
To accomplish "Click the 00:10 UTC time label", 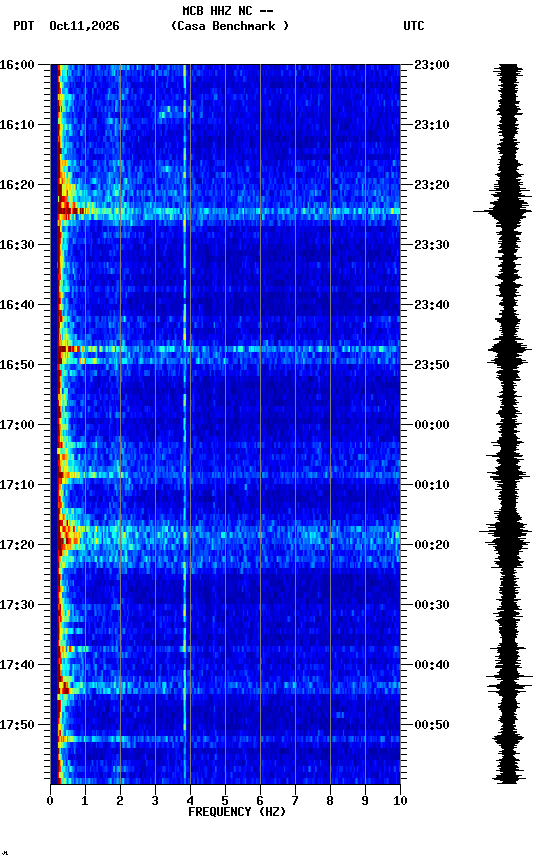I will [x=432, y=485].
